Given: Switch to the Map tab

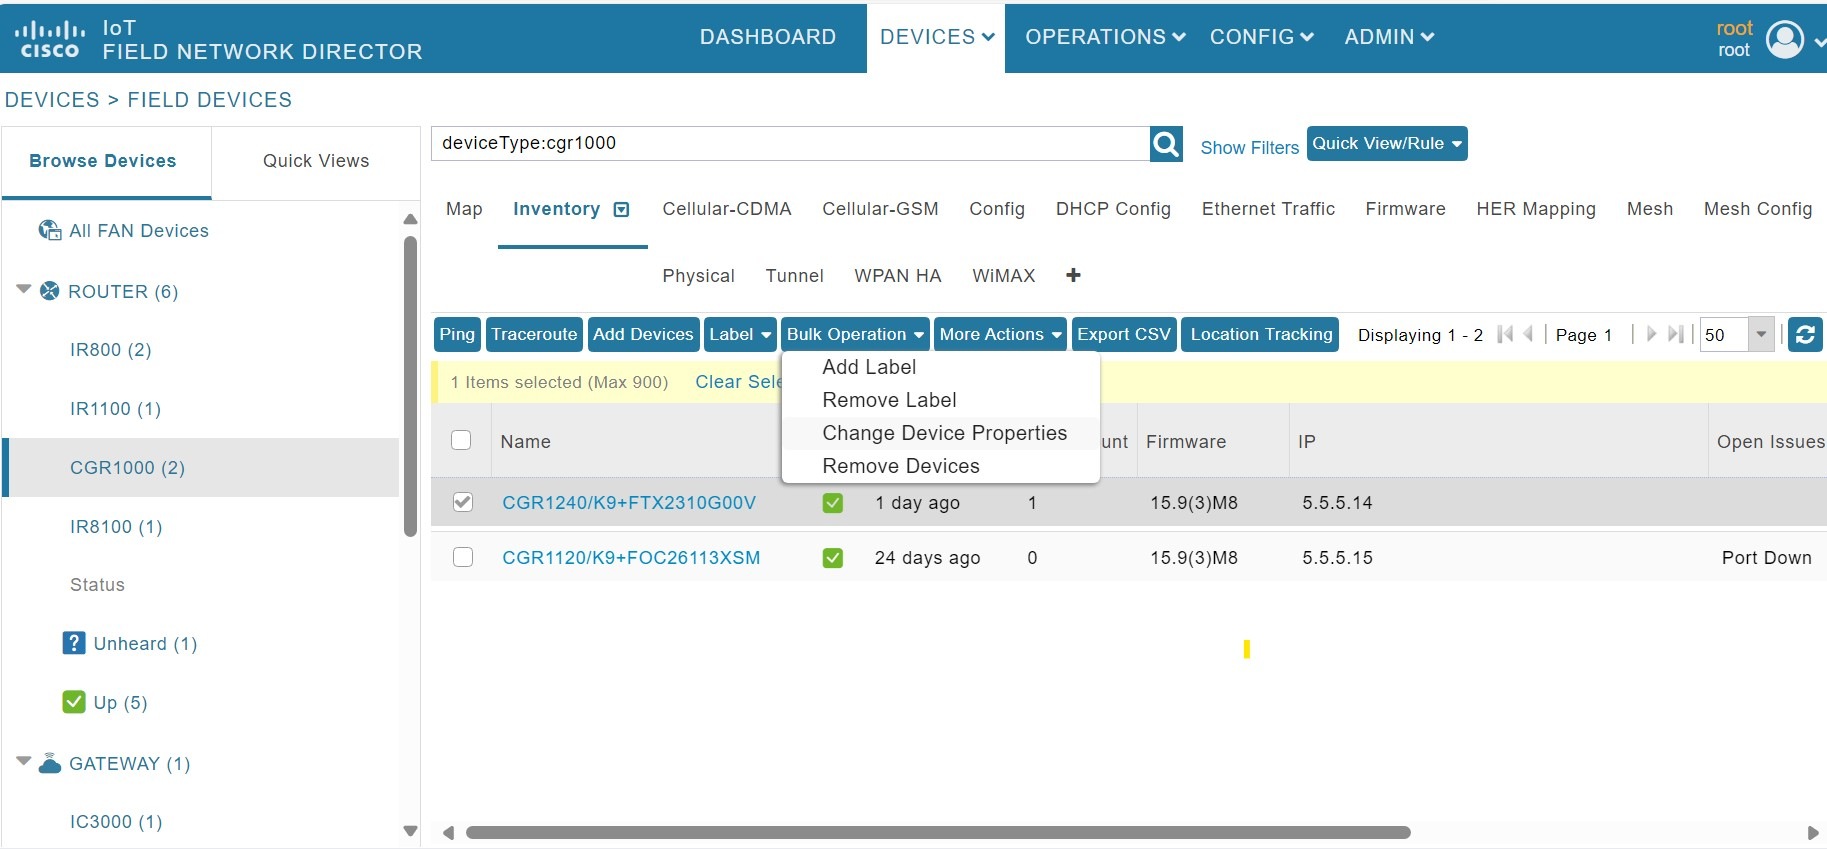Looking at the screenshot, I should tap(464, 209).
